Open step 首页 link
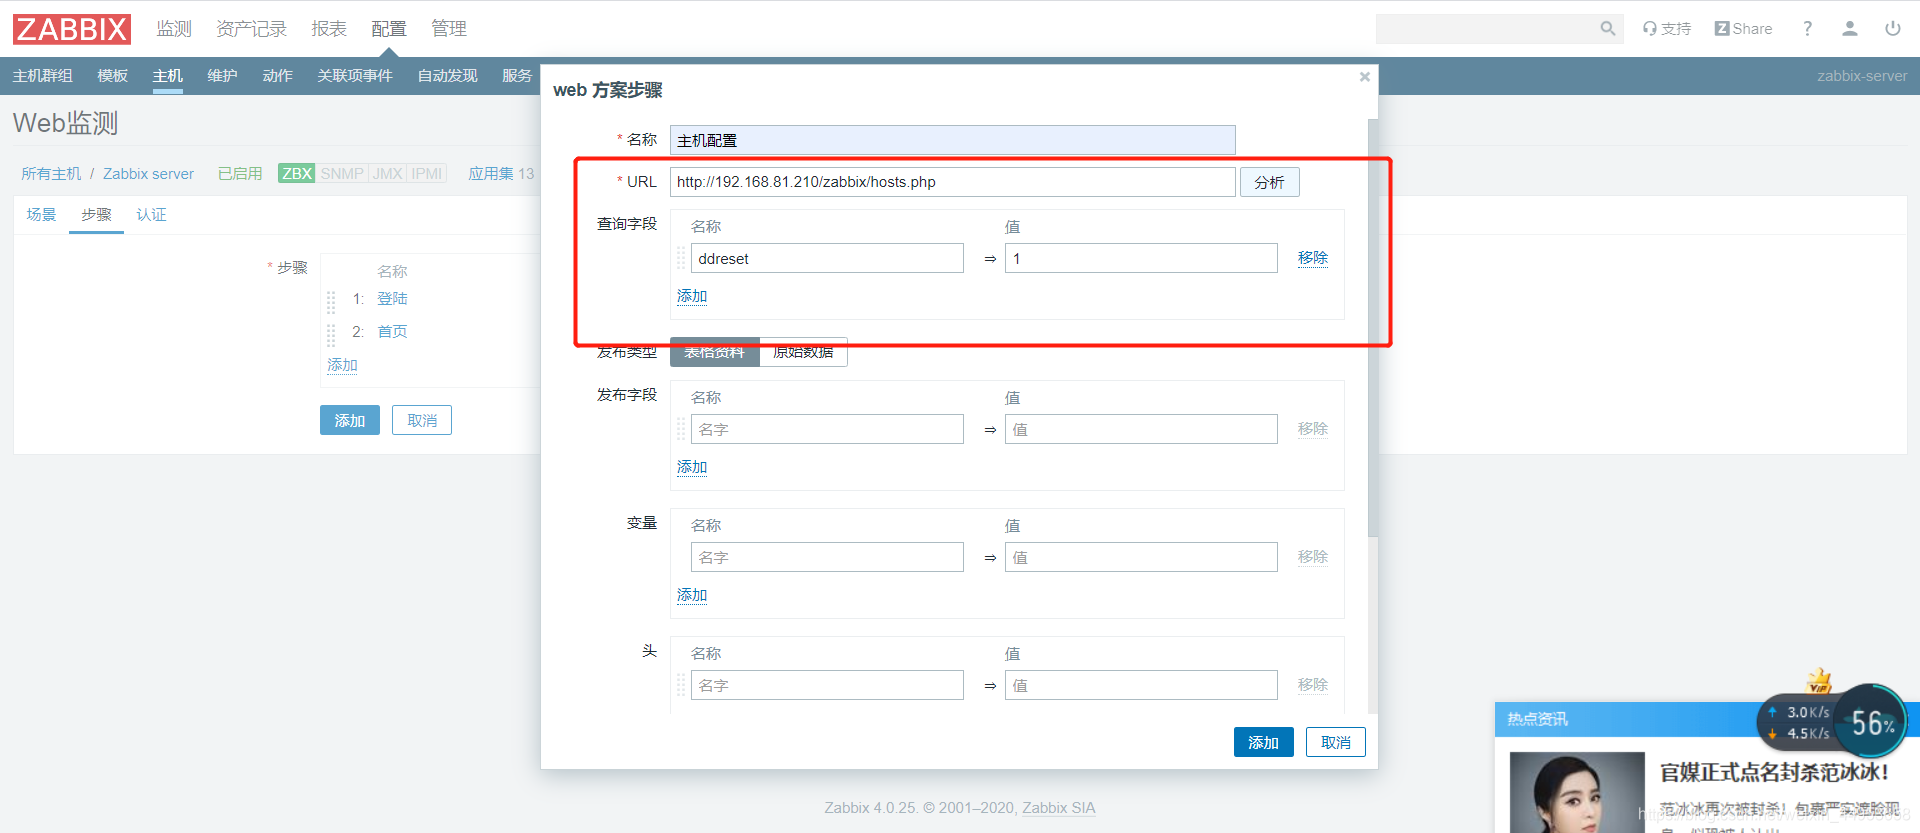Viewport: 1920px width, 833px height. [393, 332]
